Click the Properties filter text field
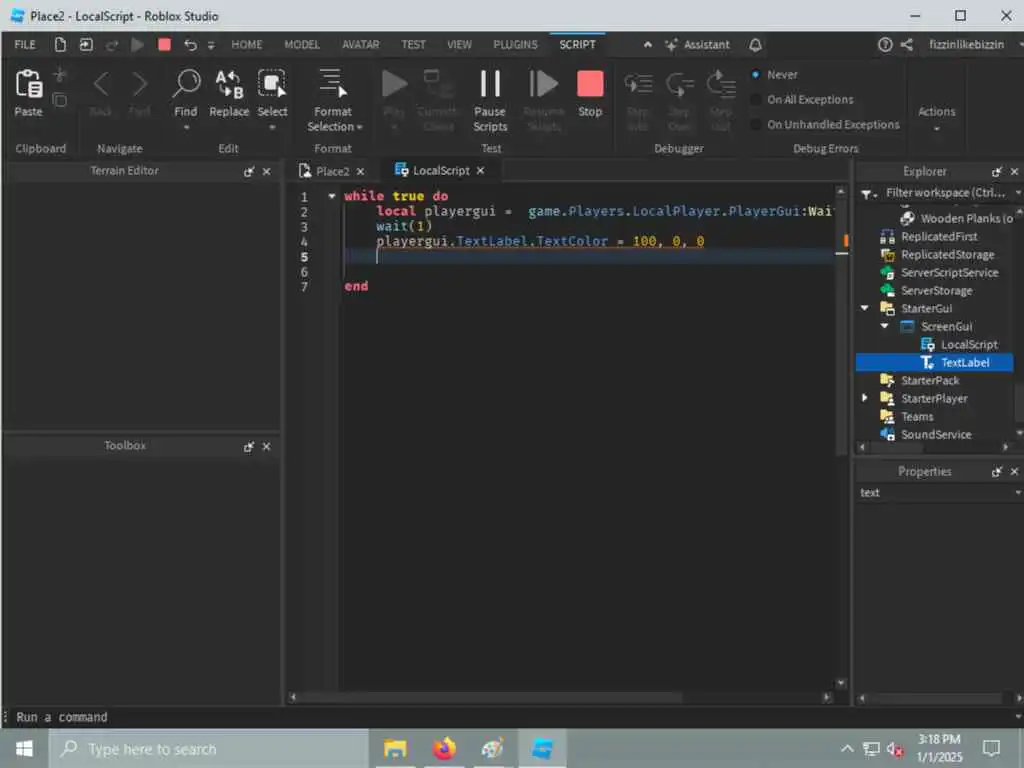1024x768 pixels. (935, 493)
